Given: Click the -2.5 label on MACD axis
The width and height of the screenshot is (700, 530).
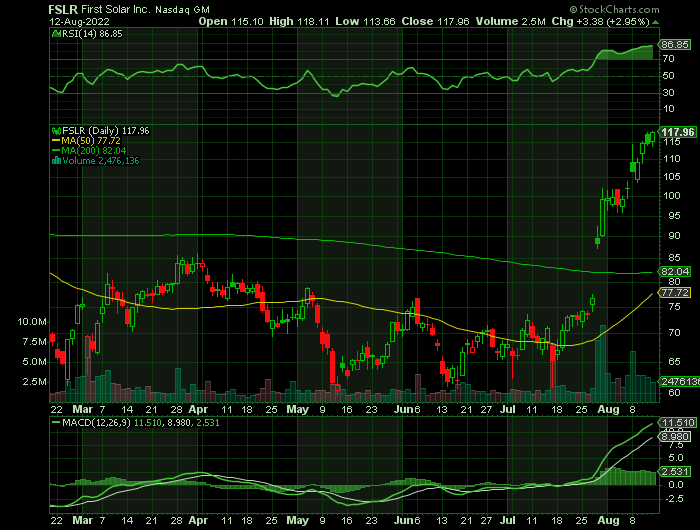Looking at the screenshot, I should pos(674,499).
